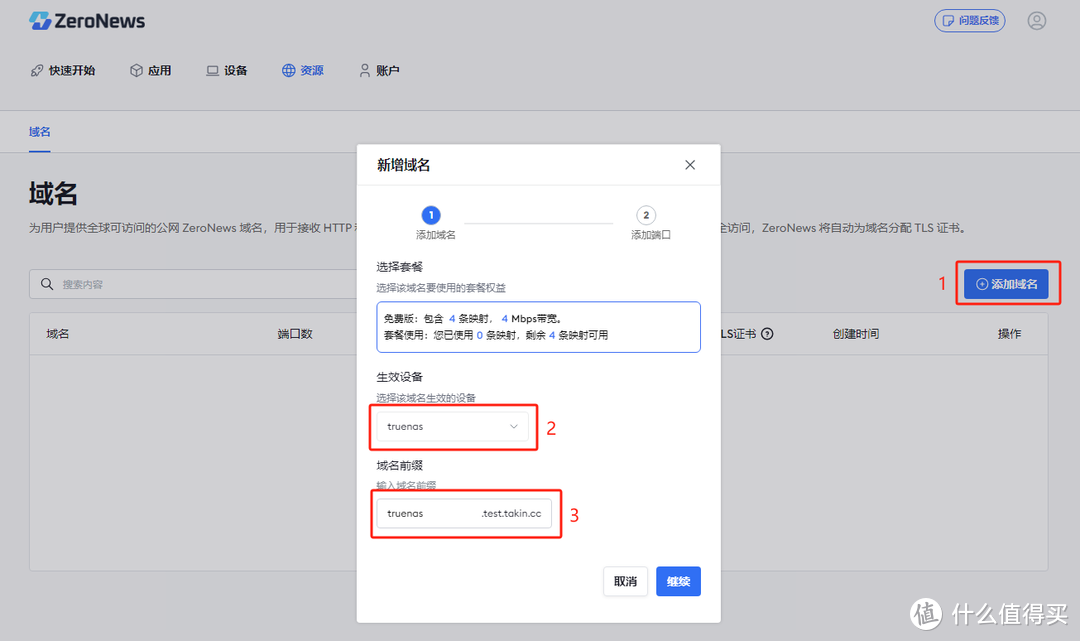1080x641 pixels.
Task: Select the 应用 cube icon in navigation
Action: [135, 70]
